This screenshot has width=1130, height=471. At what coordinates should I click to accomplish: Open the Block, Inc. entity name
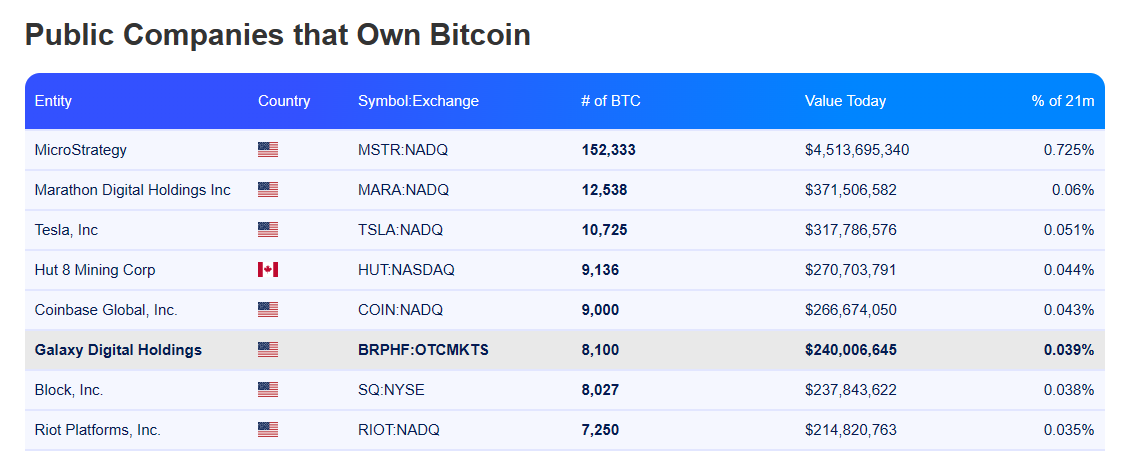69,390
